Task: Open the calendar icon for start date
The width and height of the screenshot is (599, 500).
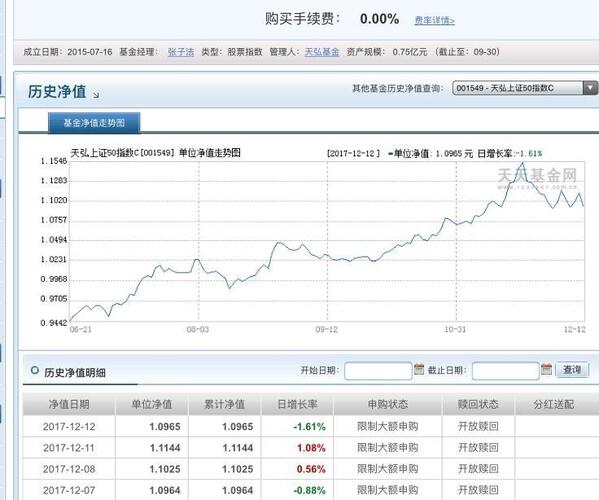Action: (419, 369)
